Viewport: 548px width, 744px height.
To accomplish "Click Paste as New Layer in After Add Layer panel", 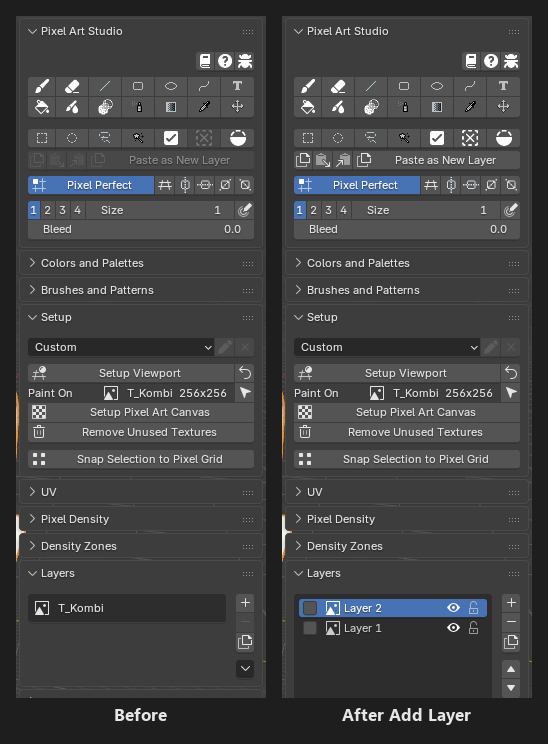I will click(x=446, y=160).
